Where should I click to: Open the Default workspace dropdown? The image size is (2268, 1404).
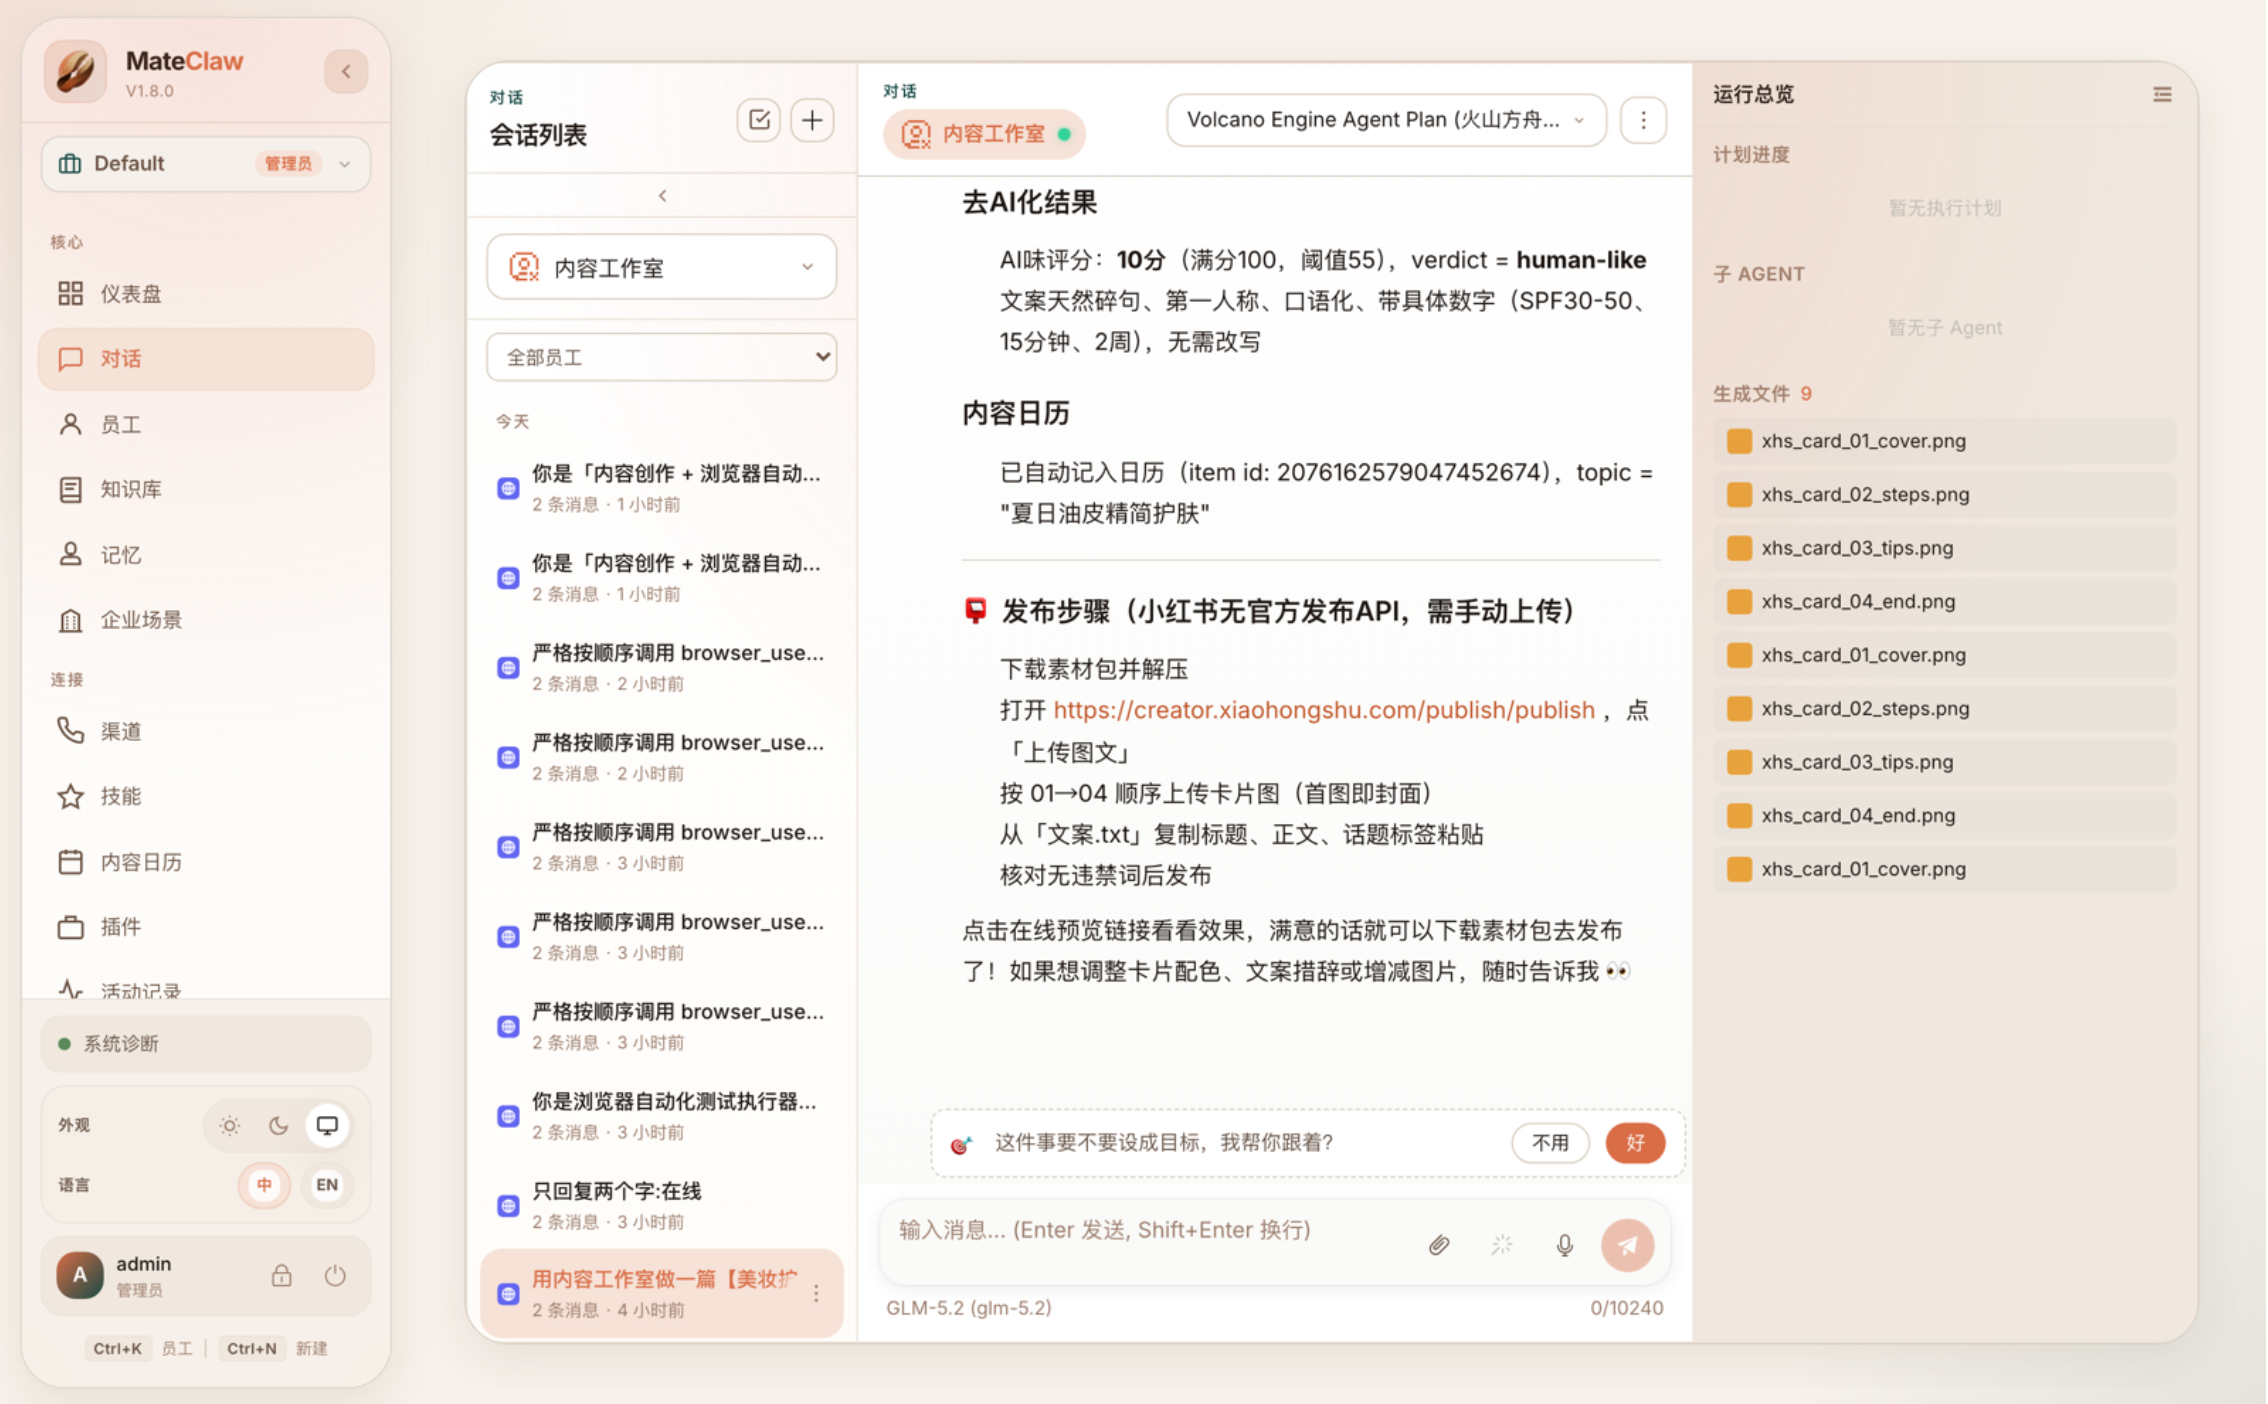click(206, 163)
